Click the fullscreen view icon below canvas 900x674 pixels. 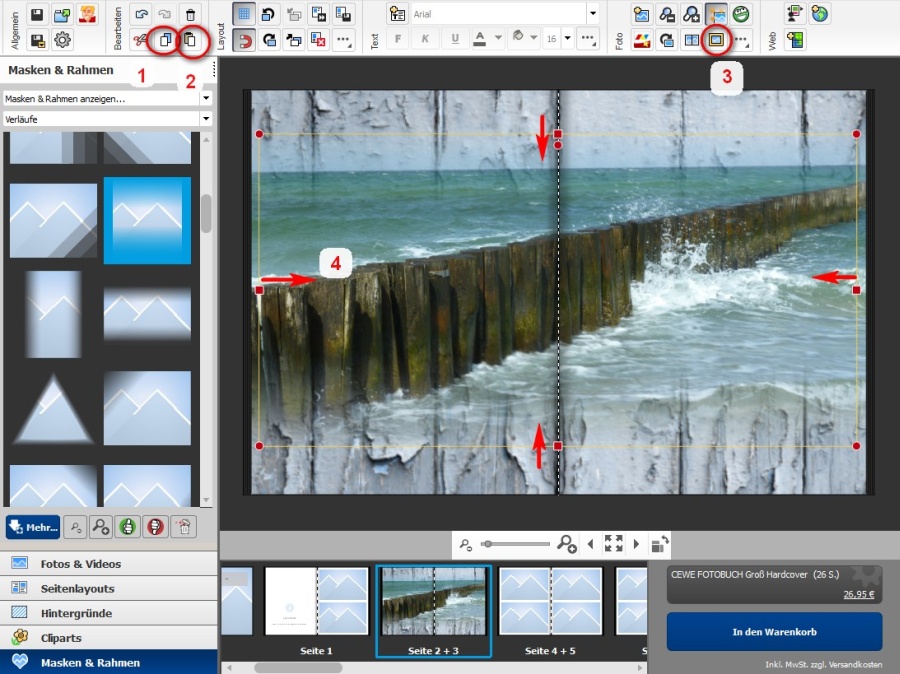tap(614, 544)
